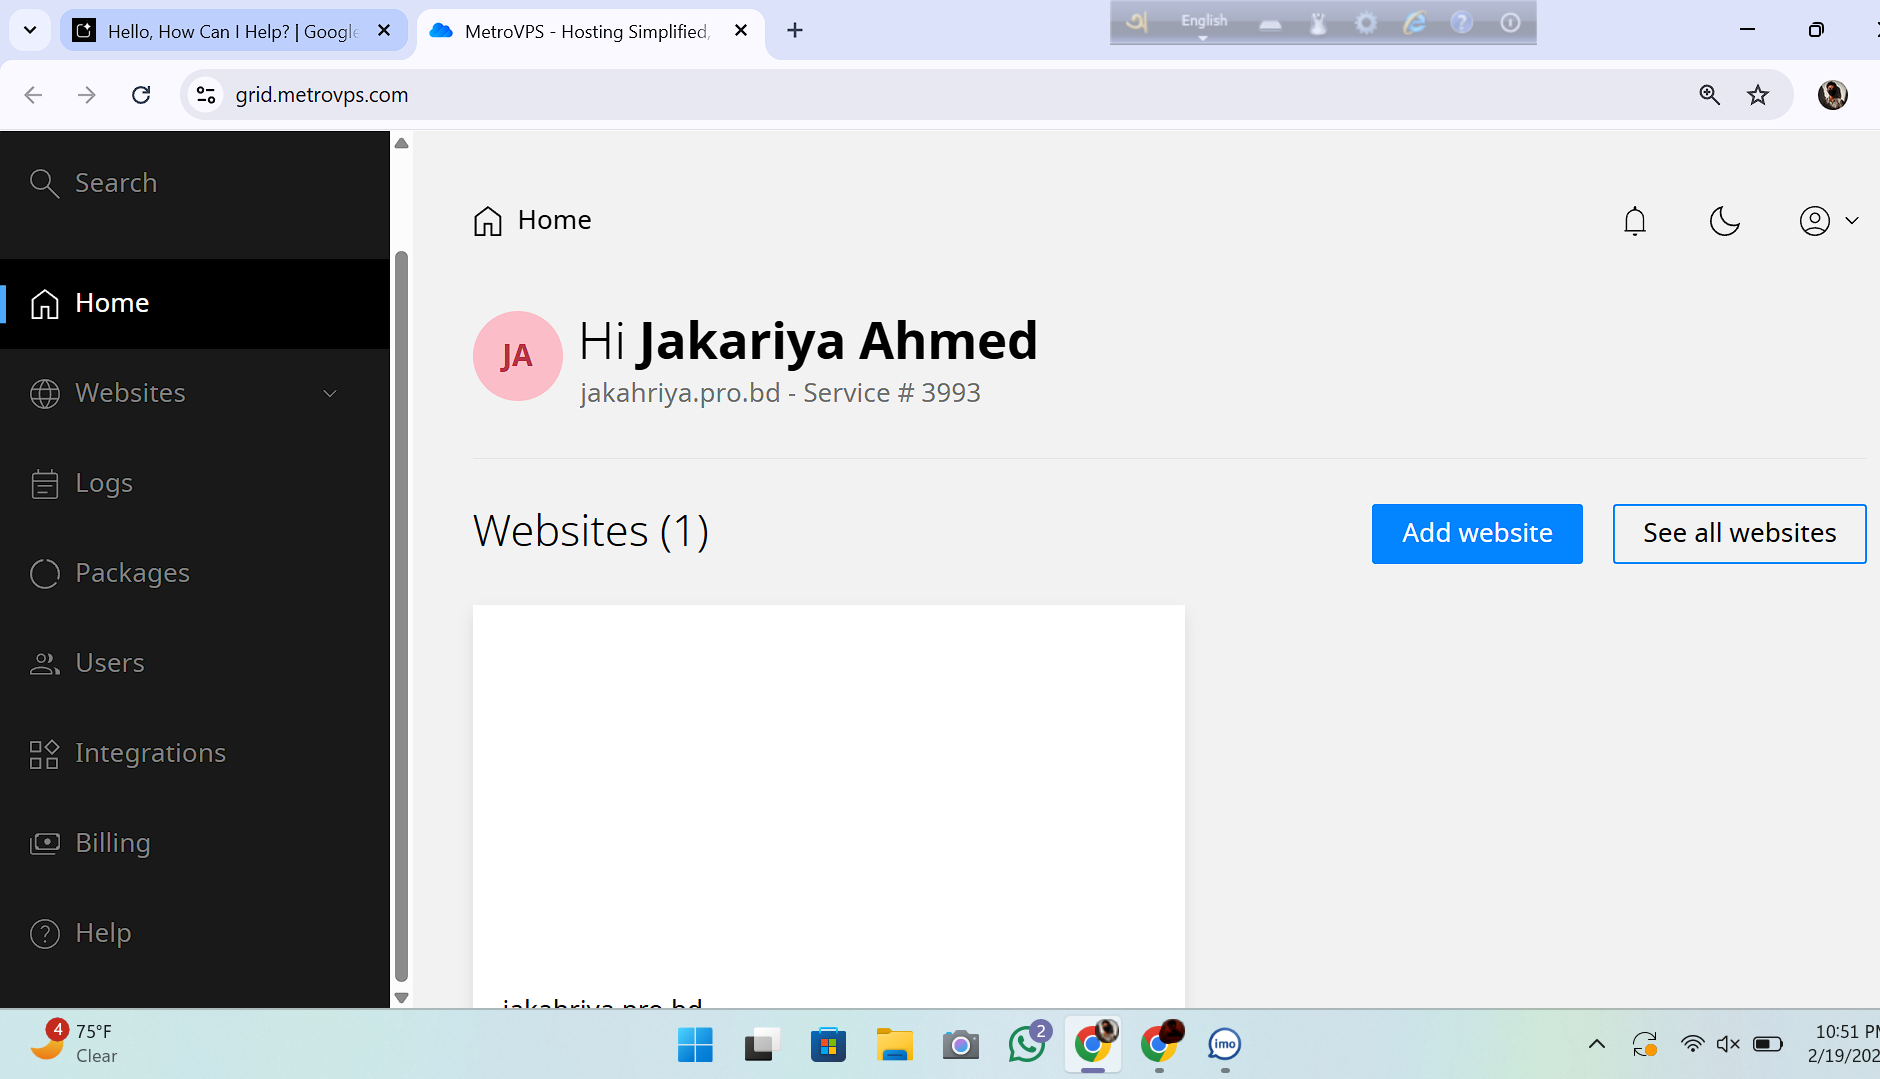Open the user account dropdown menu
Image resolution: width=1880 pixels, height=1079 pixels.
tap(1828, 220)
